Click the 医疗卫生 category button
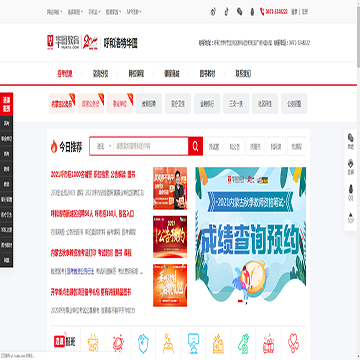 coord(178,104)
